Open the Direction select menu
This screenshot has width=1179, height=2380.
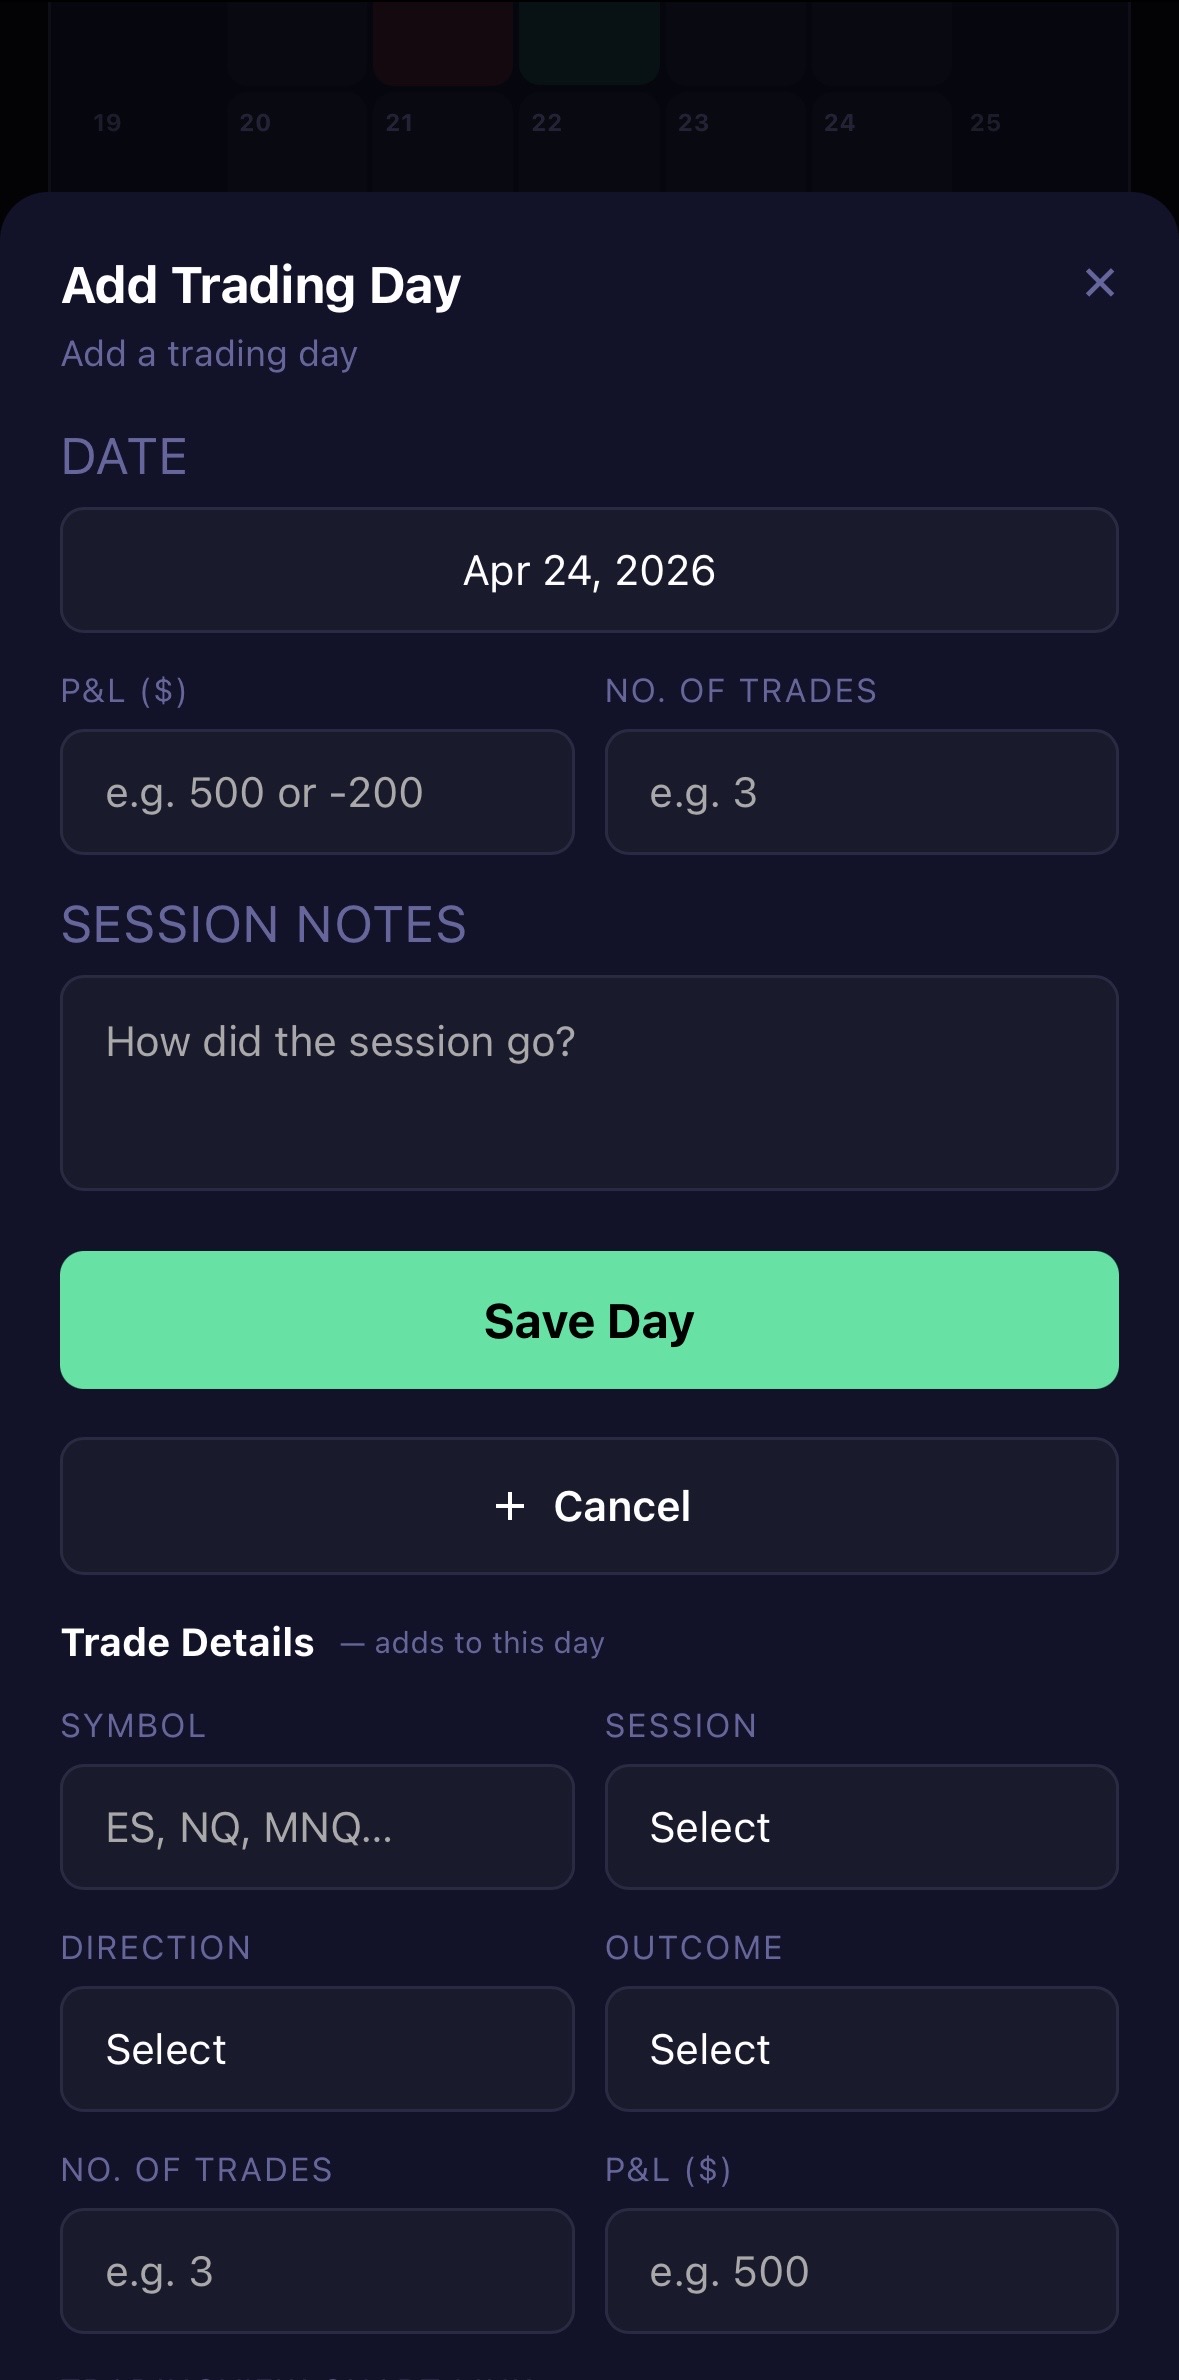[x=317, y=2049]
